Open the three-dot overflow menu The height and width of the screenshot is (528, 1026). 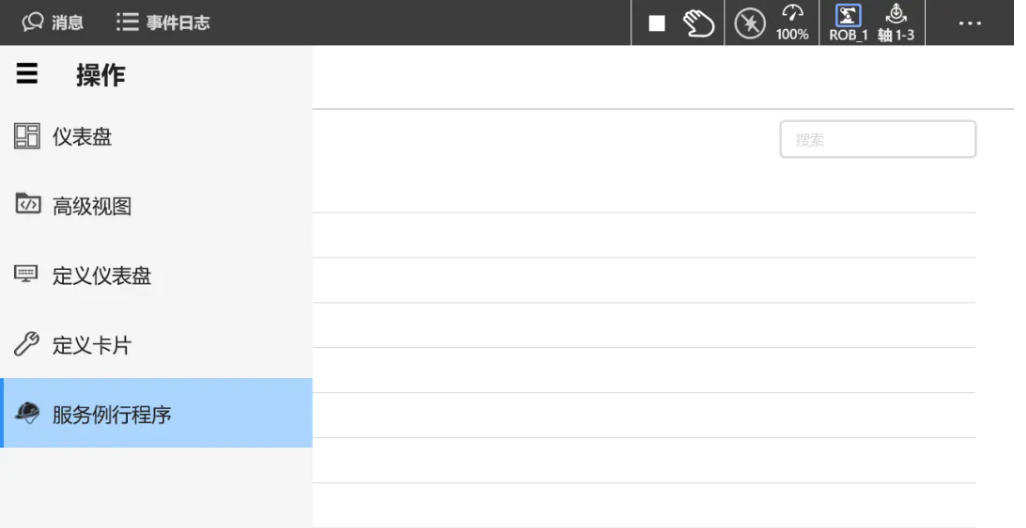pos(969,23)
